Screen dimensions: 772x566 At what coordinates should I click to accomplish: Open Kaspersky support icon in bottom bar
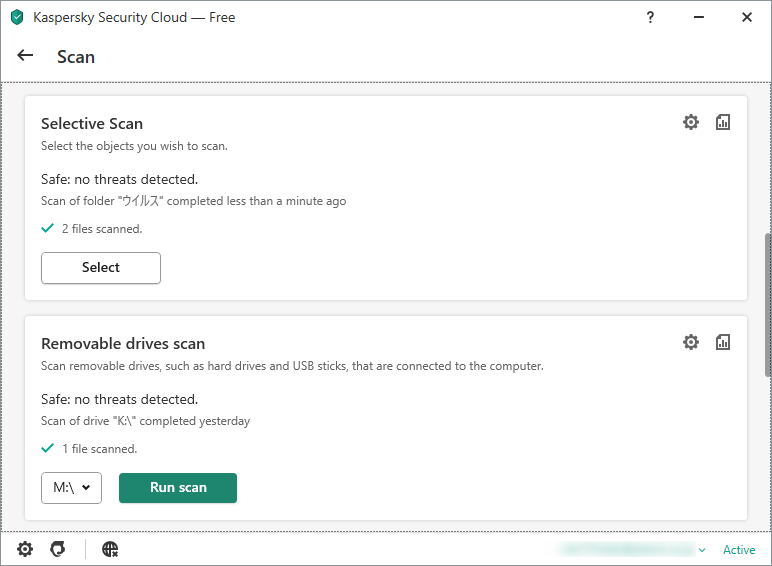pyautogui.click(x=58, y=549)
